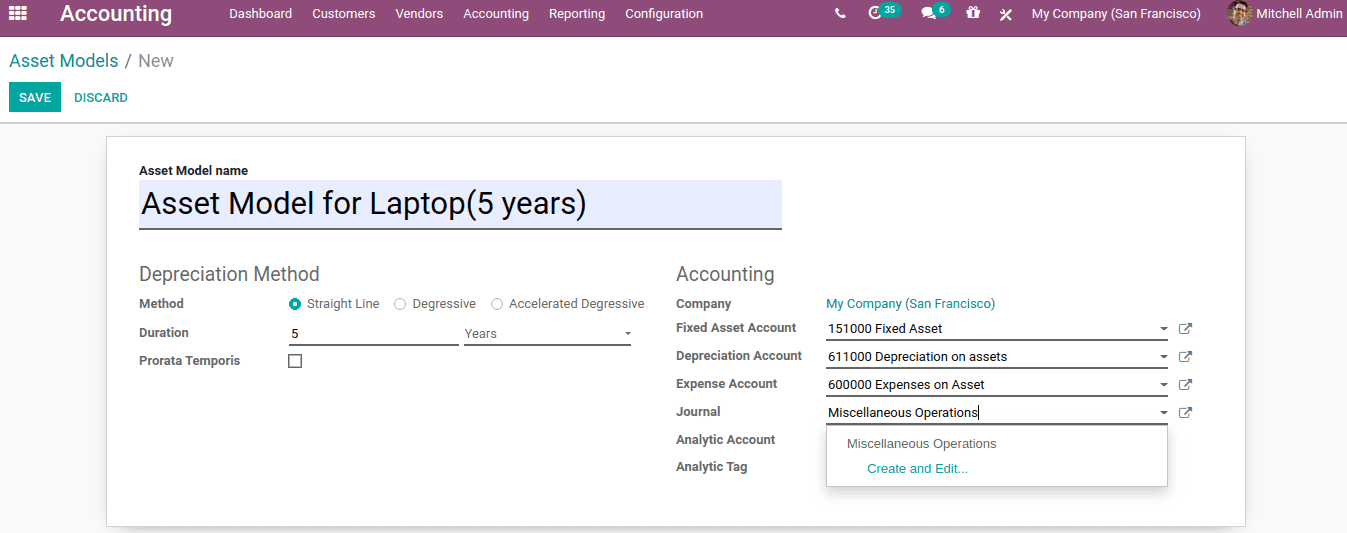Screen dimensions: 1347x533
Task: Open Depreciation Account external link icon
Action: point(1185,356)
